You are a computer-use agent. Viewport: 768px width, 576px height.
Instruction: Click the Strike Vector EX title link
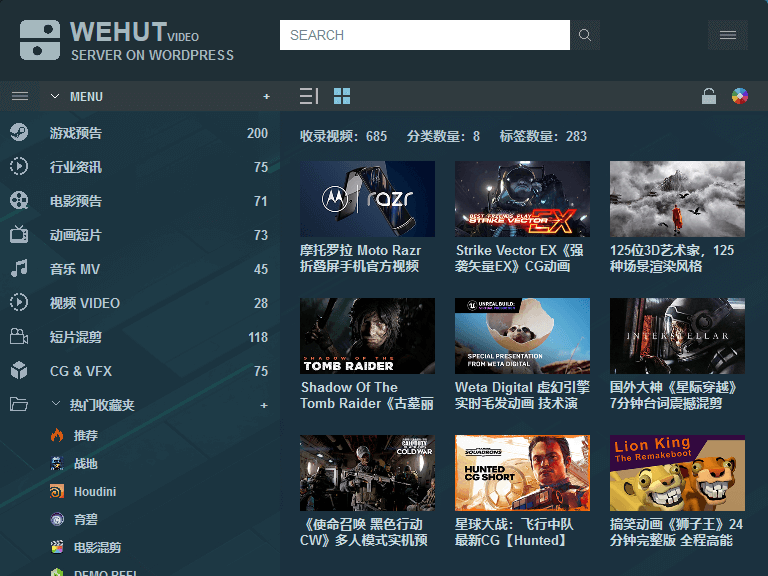point(519,258)
